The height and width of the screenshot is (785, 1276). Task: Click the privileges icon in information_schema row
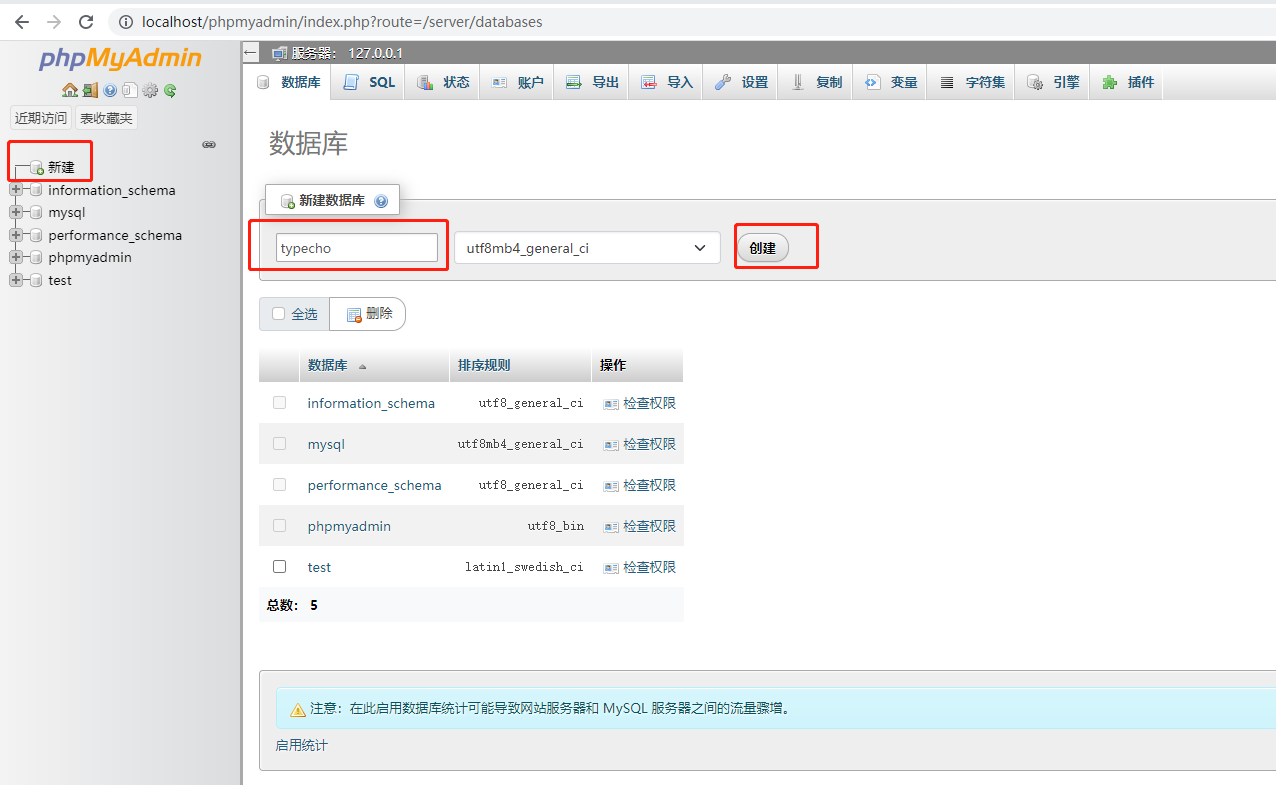coord(611,404)
